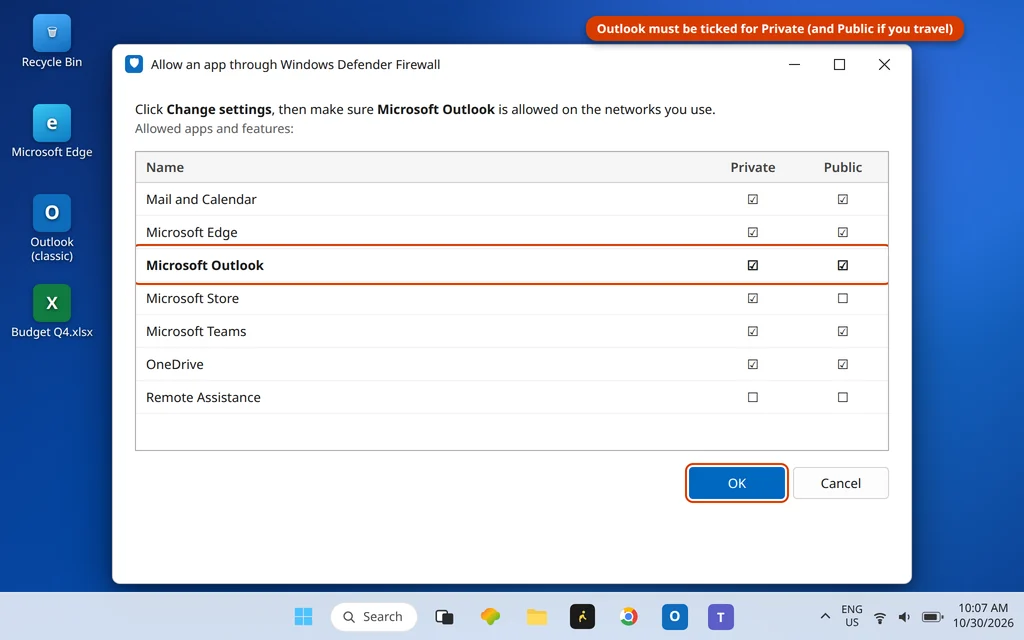The width and height of the screenshot is (1024, 640).
Task: Select the OneDrive row name
Action: tap(174, 364)
